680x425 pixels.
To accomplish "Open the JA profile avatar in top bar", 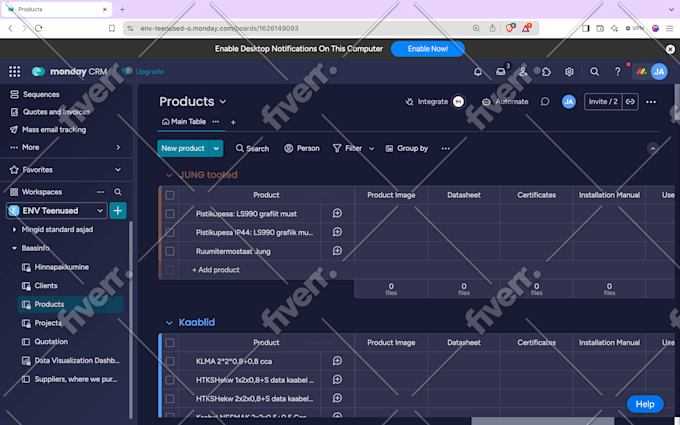I will [x=659, y=72].
